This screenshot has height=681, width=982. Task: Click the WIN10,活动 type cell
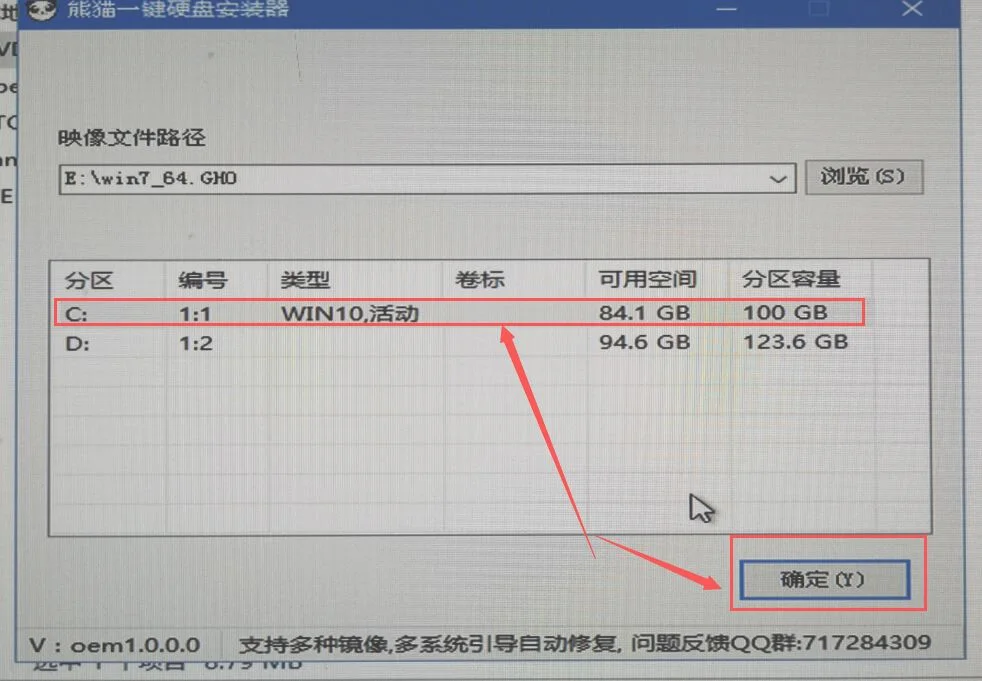[x=349, y=313]
